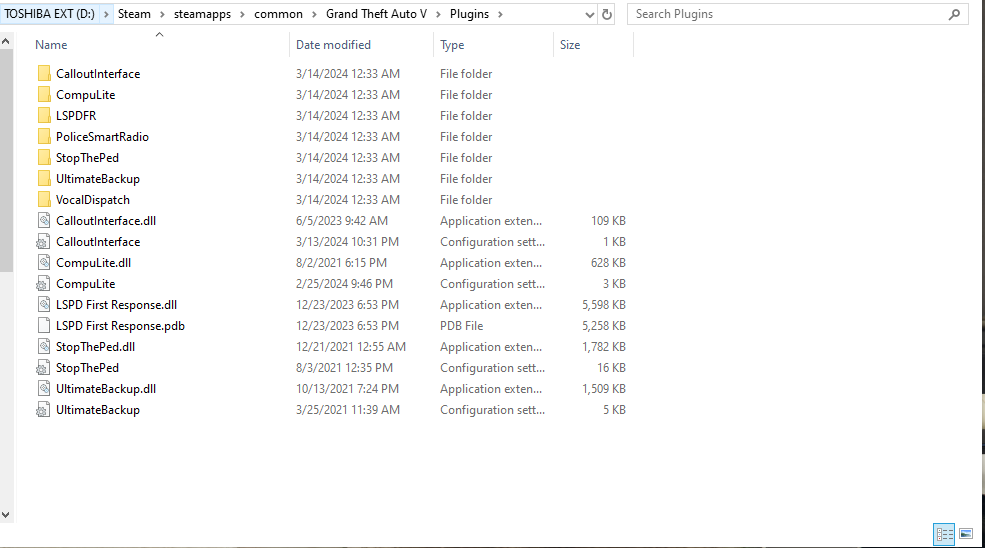Screen dimensions: 985x548
Task: Click the left pane scrollbar thumb
Action: (6, 160)
